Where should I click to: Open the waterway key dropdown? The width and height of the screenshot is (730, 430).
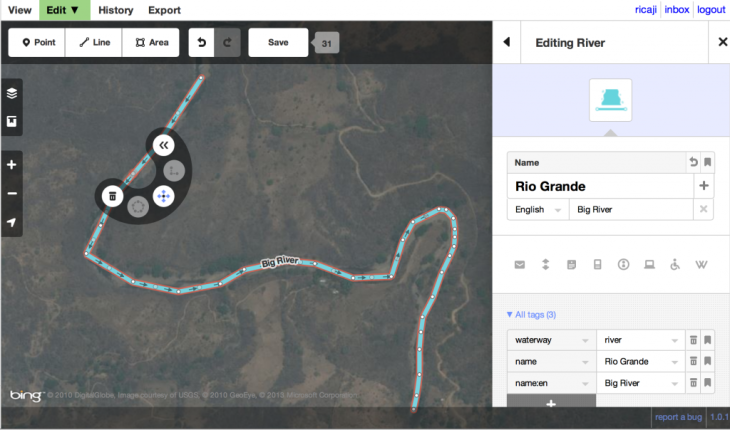click(585, 341)
